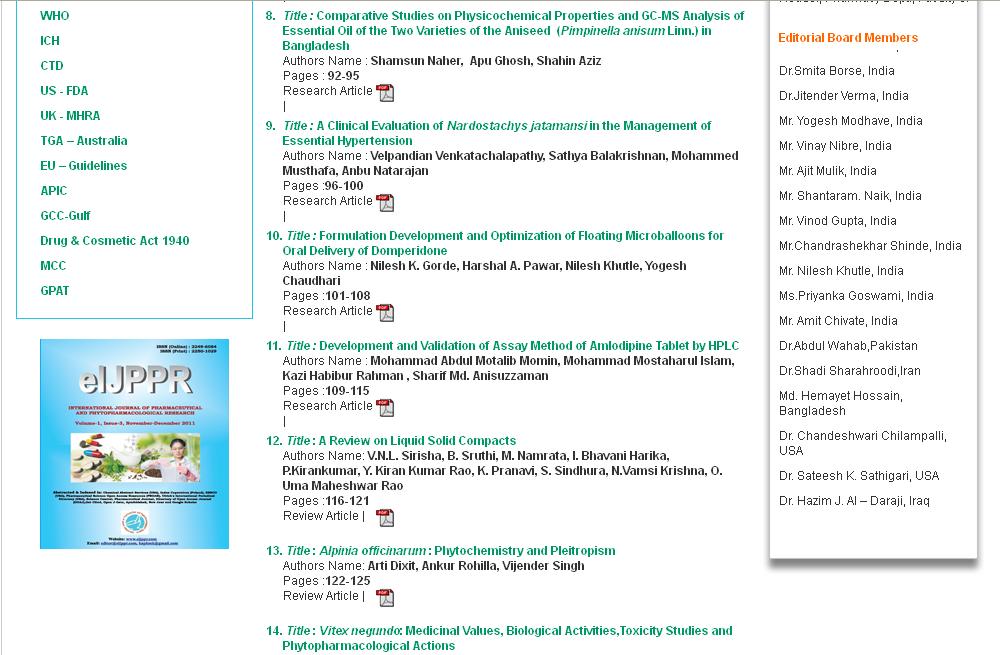Open Drug & Cosmetic Act 1940 link
Viewport: 1000px width, 655px height.
(x=114, y=241)
